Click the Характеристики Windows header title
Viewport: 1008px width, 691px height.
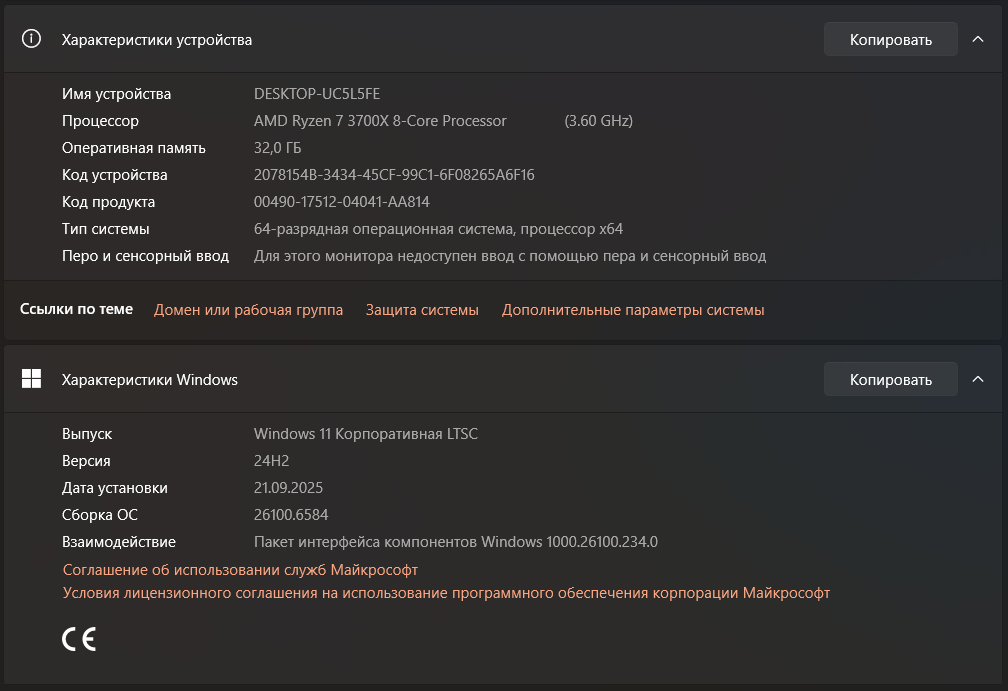pos(150,380)
